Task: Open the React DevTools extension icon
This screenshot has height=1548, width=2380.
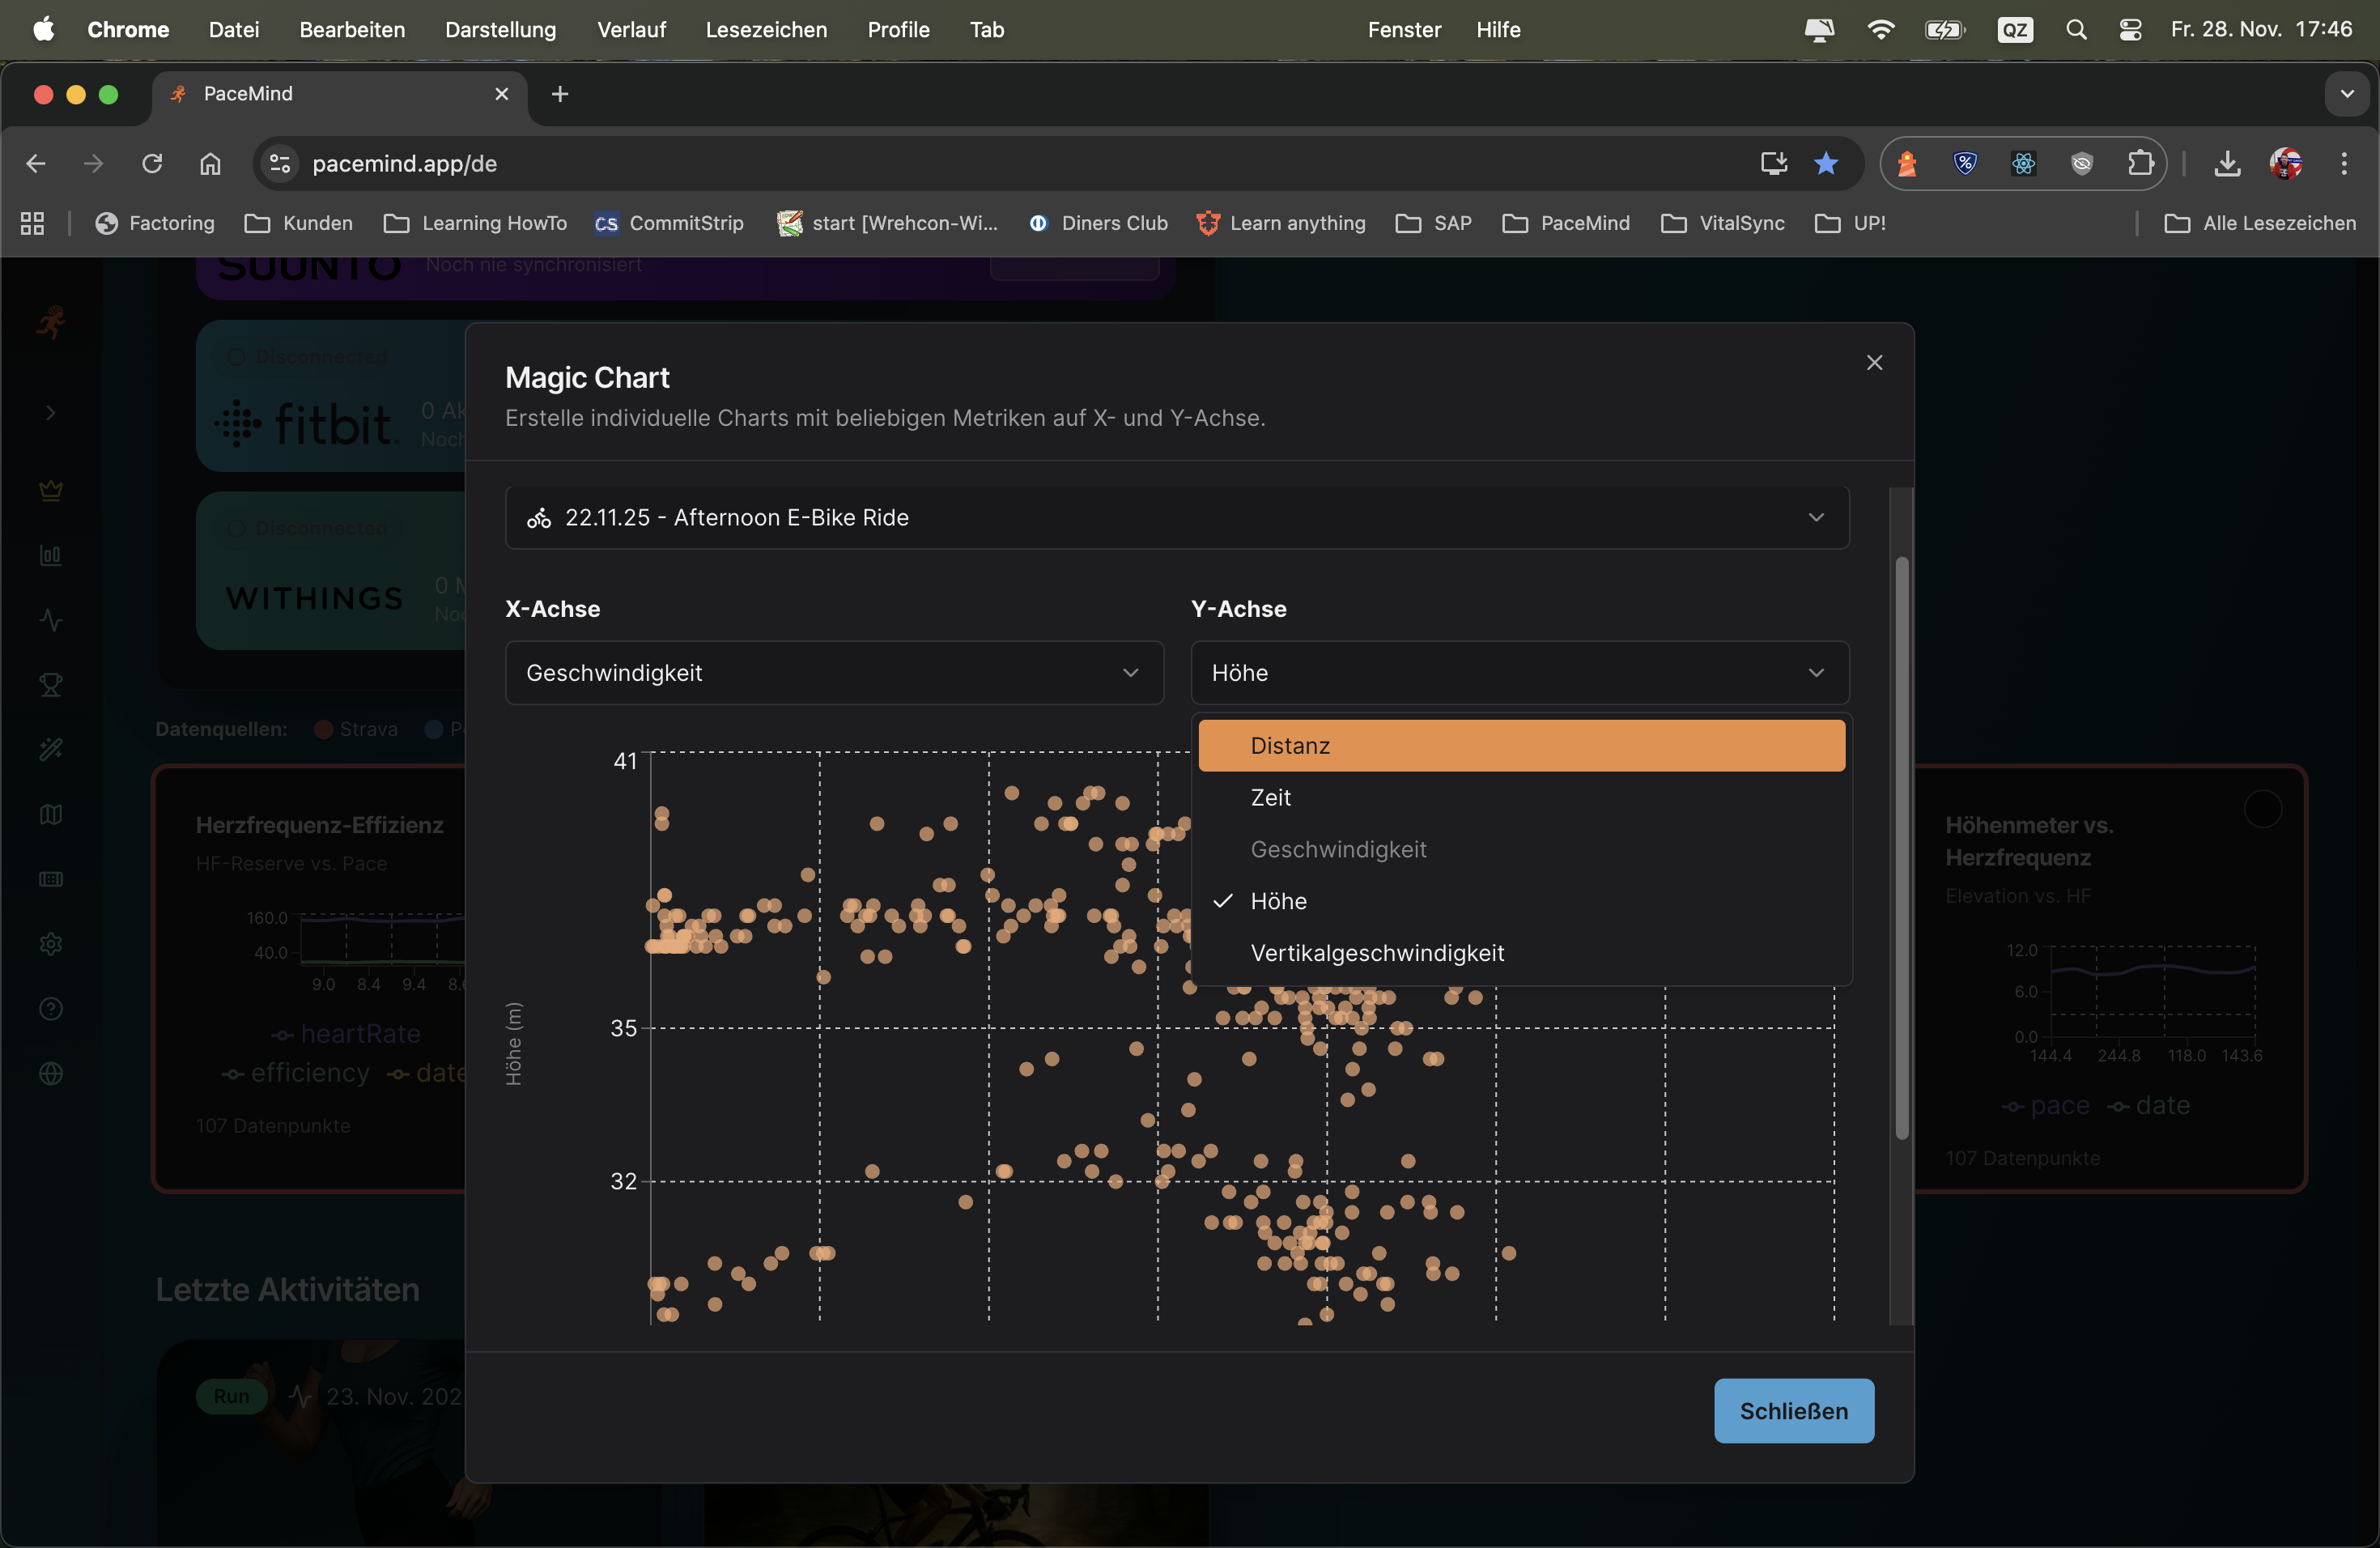Action: (x=2023, y=163)
